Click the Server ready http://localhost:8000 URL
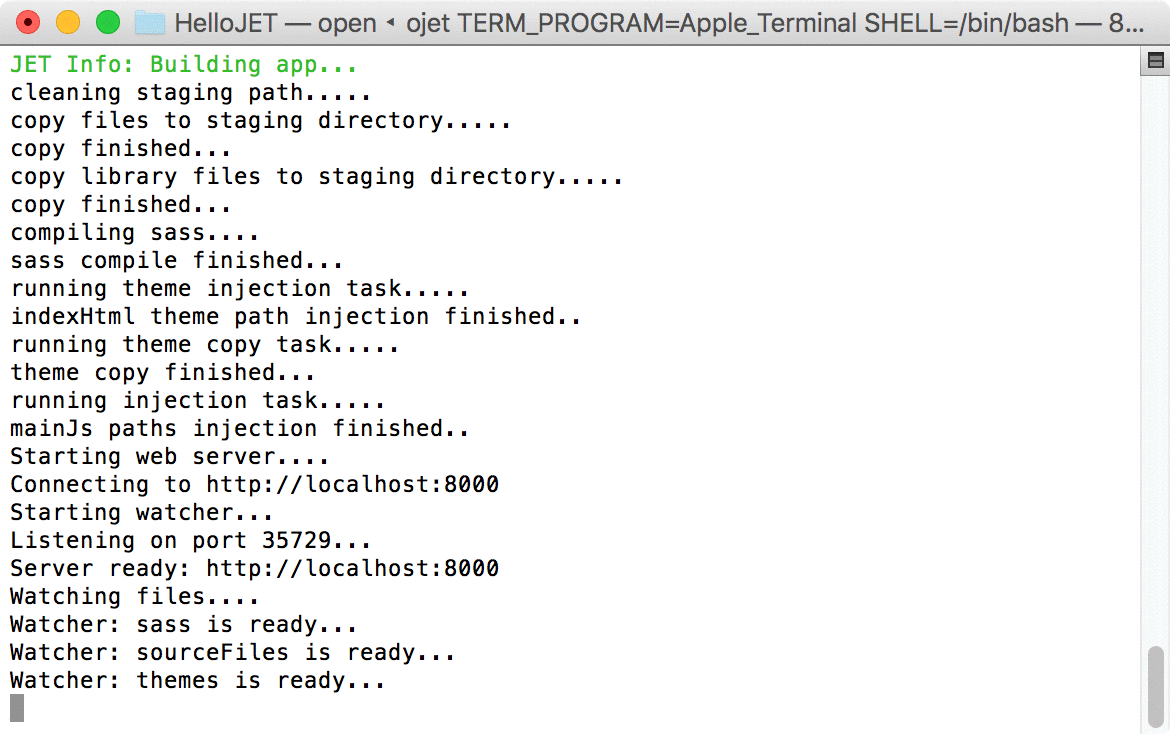Viewport: 1170px width, 734px height. 352,568
